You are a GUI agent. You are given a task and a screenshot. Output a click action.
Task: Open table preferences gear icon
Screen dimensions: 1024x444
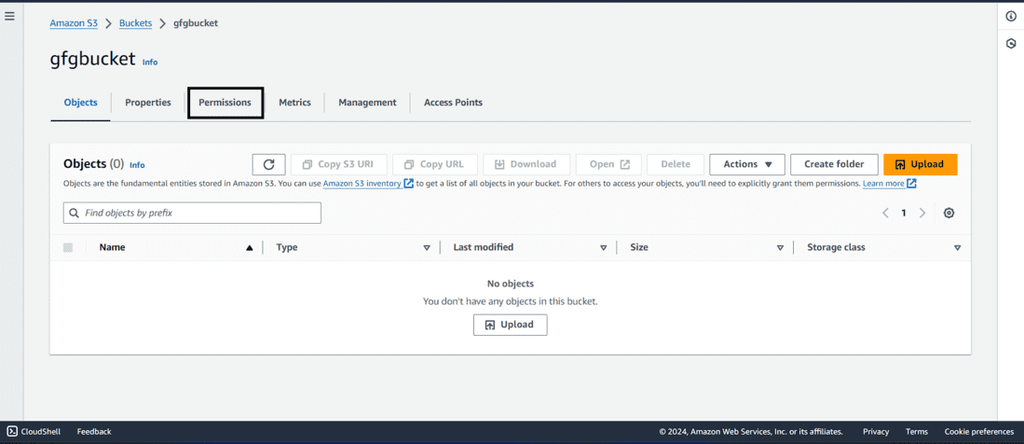(949, 213)
